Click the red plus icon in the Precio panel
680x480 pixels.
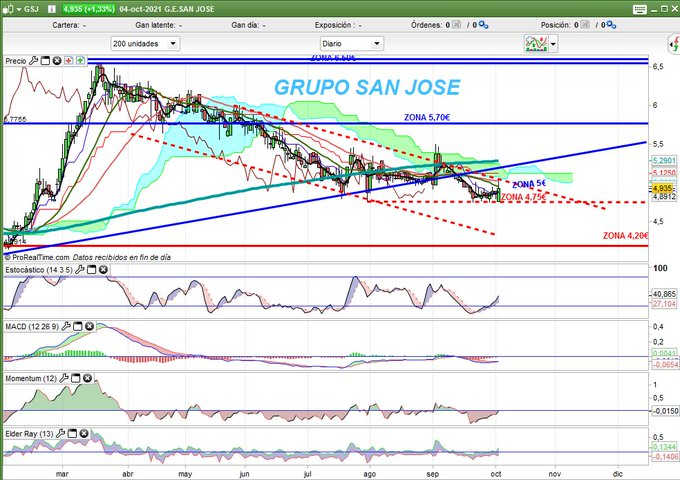[69, 61]
